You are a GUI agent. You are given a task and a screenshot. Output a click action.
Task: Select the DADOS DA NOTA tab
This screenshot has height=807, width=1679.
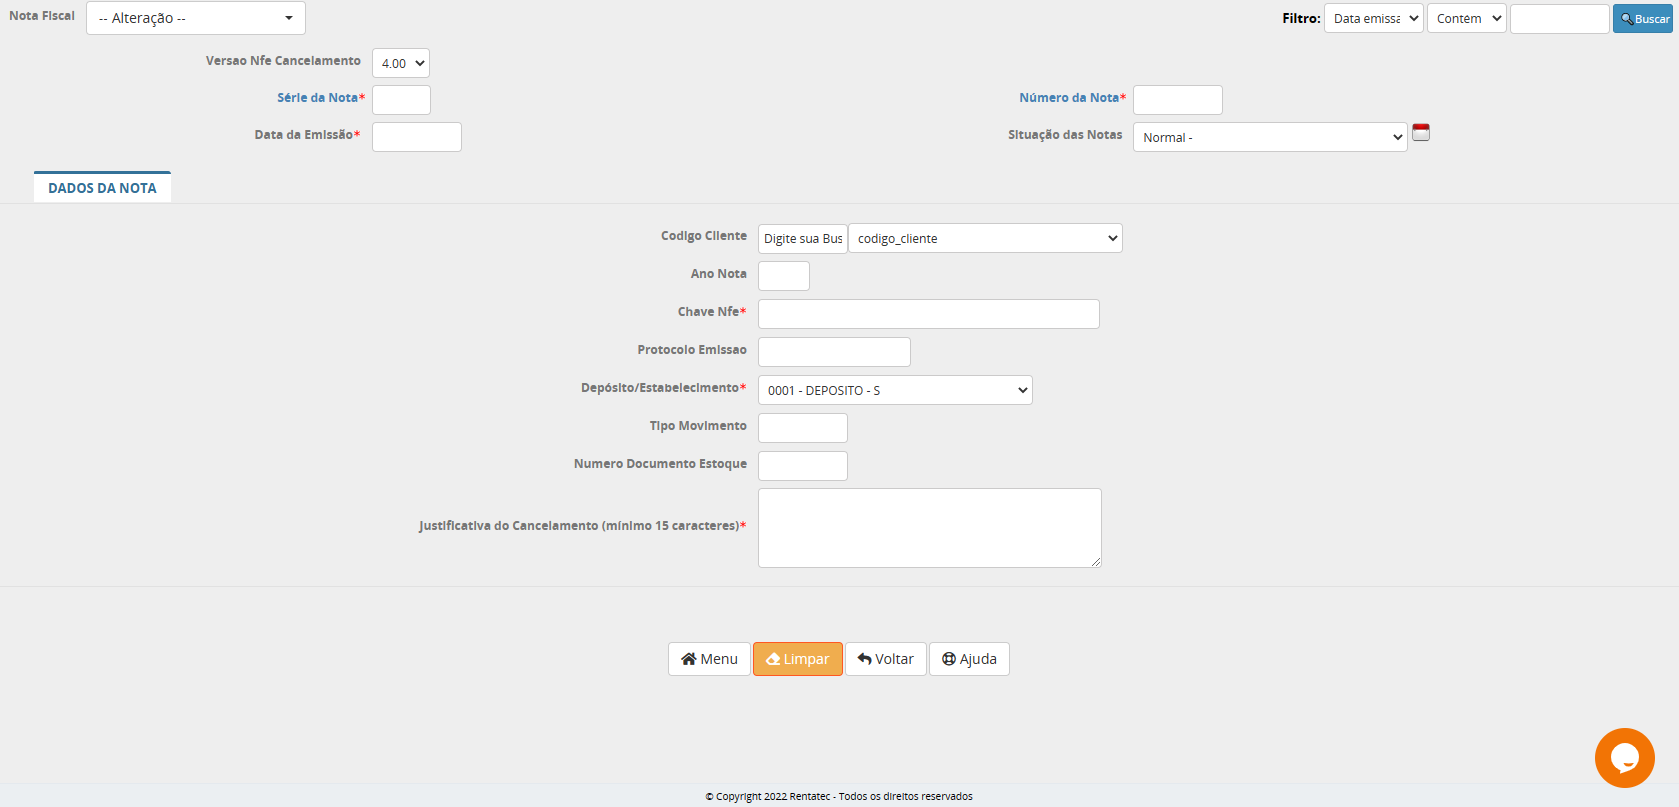click(102, 188)
